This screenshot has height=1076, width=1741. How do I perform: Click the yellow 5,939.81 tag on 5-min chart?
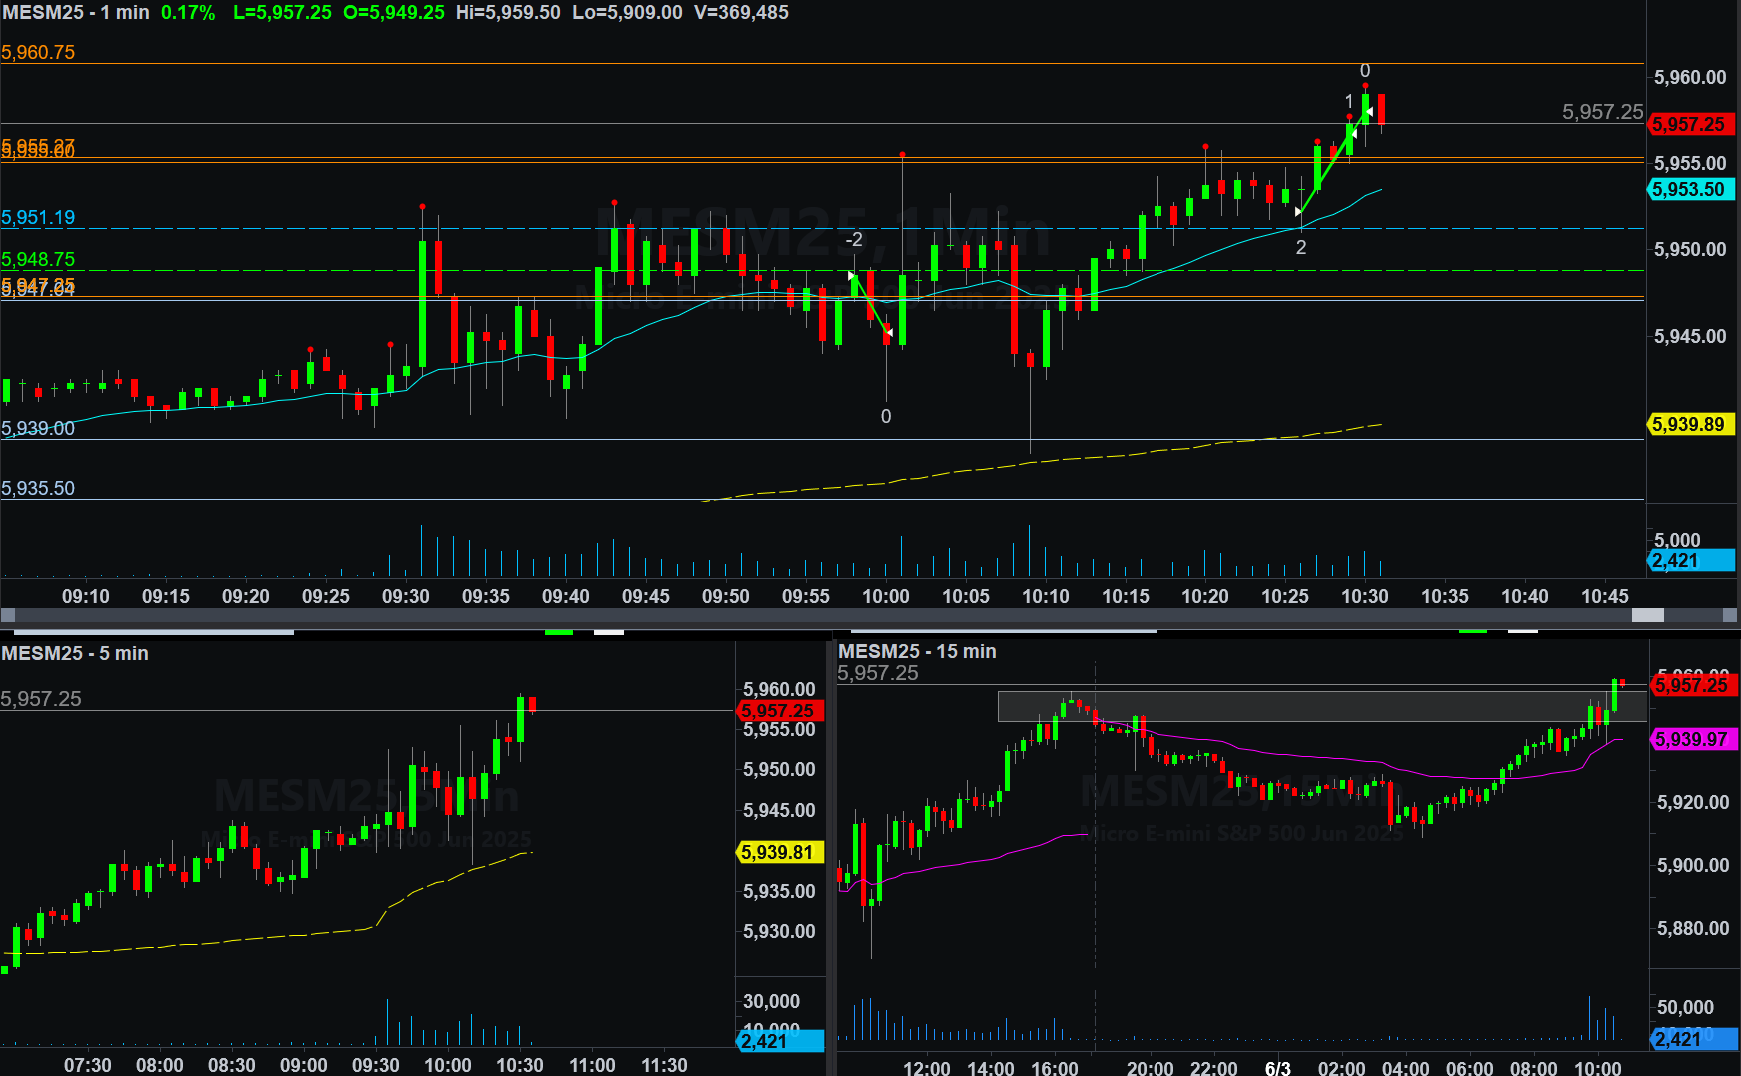[x=779, y=852]
